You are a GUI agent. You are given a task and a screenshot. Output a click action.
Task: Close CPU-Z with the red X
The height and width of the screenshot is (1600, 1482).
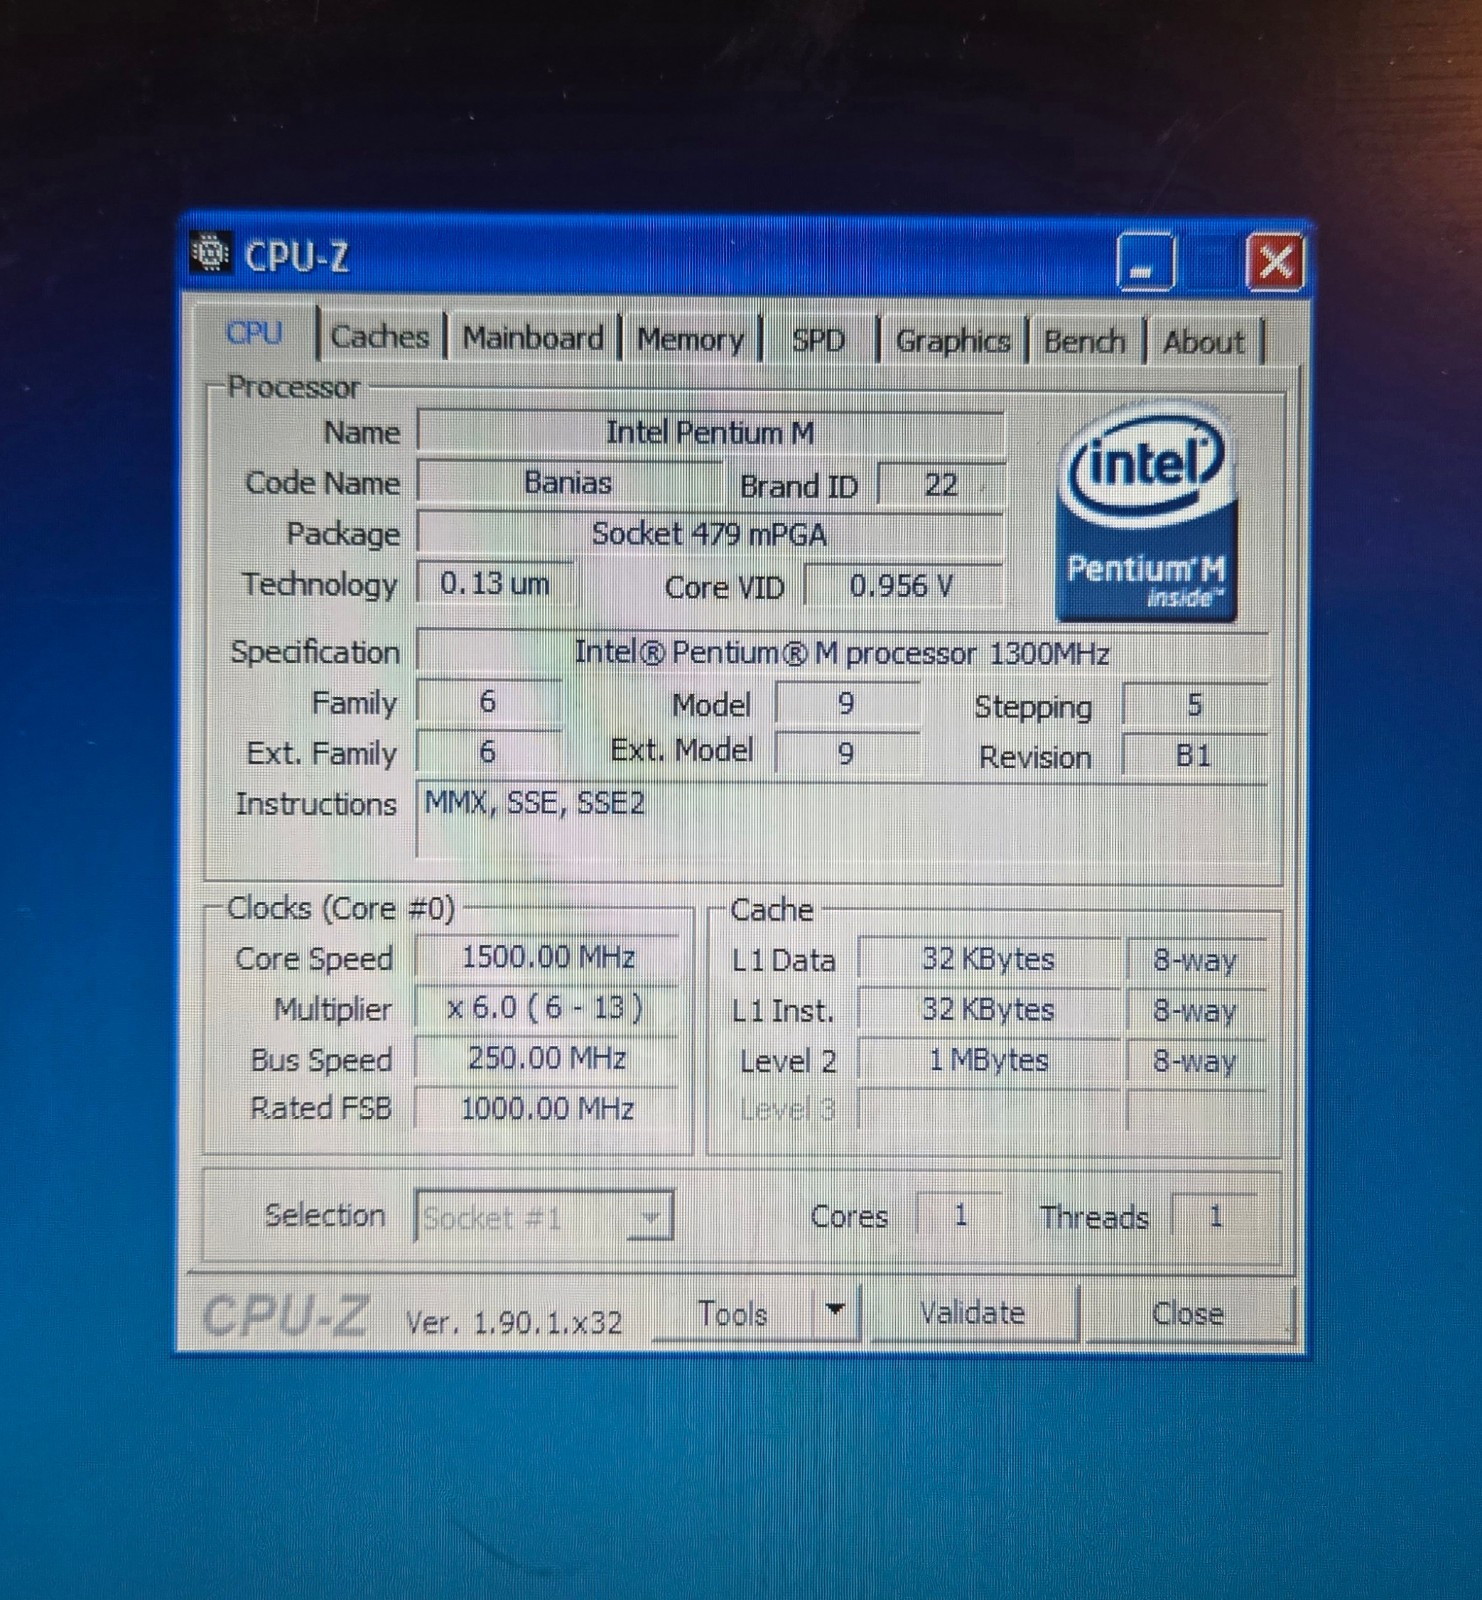1275,262
